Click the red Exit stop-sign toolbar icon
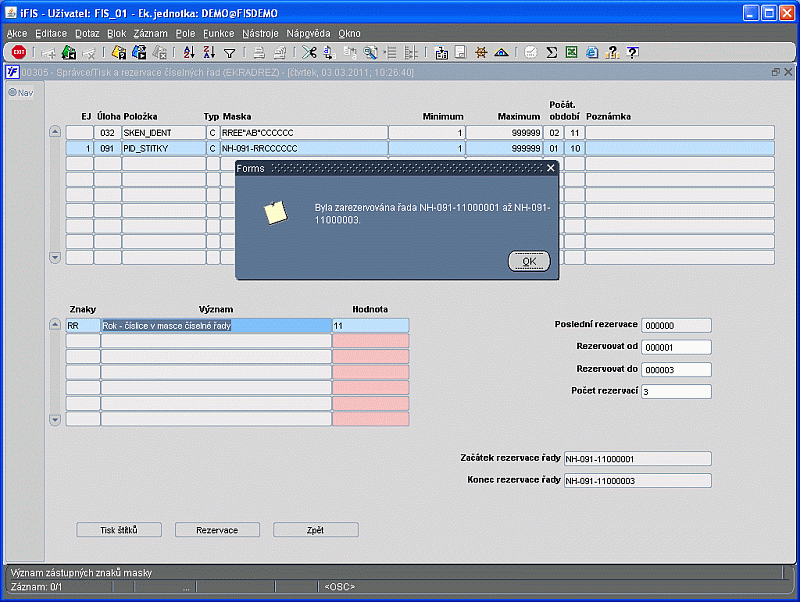 19,52
